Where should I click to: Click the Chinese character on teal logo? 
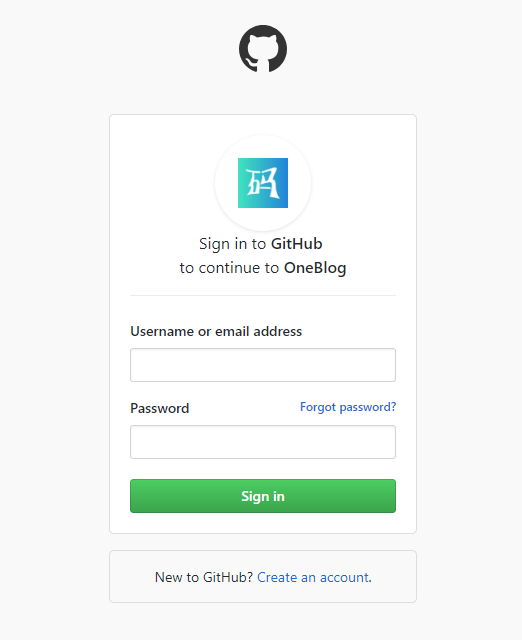pyautogui.click(x=263, y=183)
